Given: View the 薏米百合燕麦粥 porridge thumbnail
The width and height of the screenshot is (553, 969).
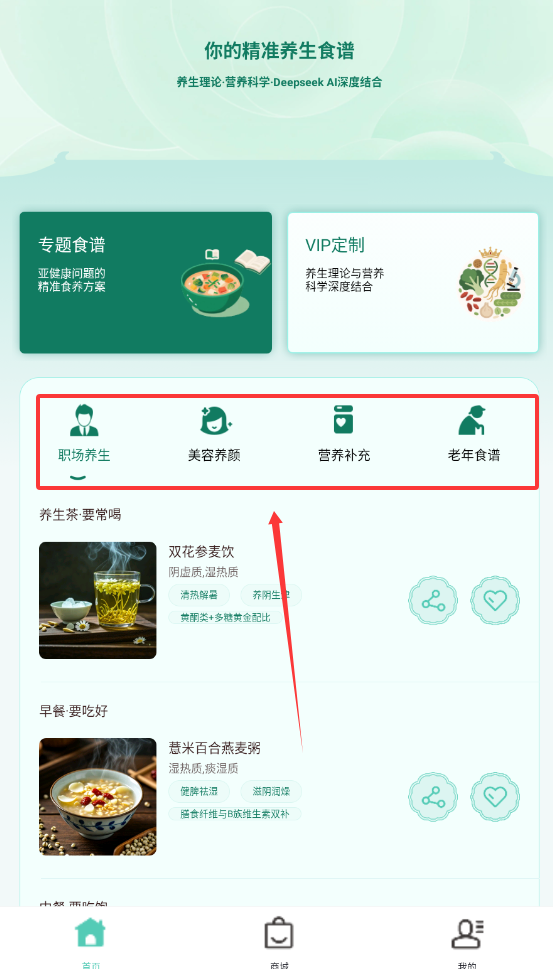Looking at the screenshot, I should (x=98, y=797).
